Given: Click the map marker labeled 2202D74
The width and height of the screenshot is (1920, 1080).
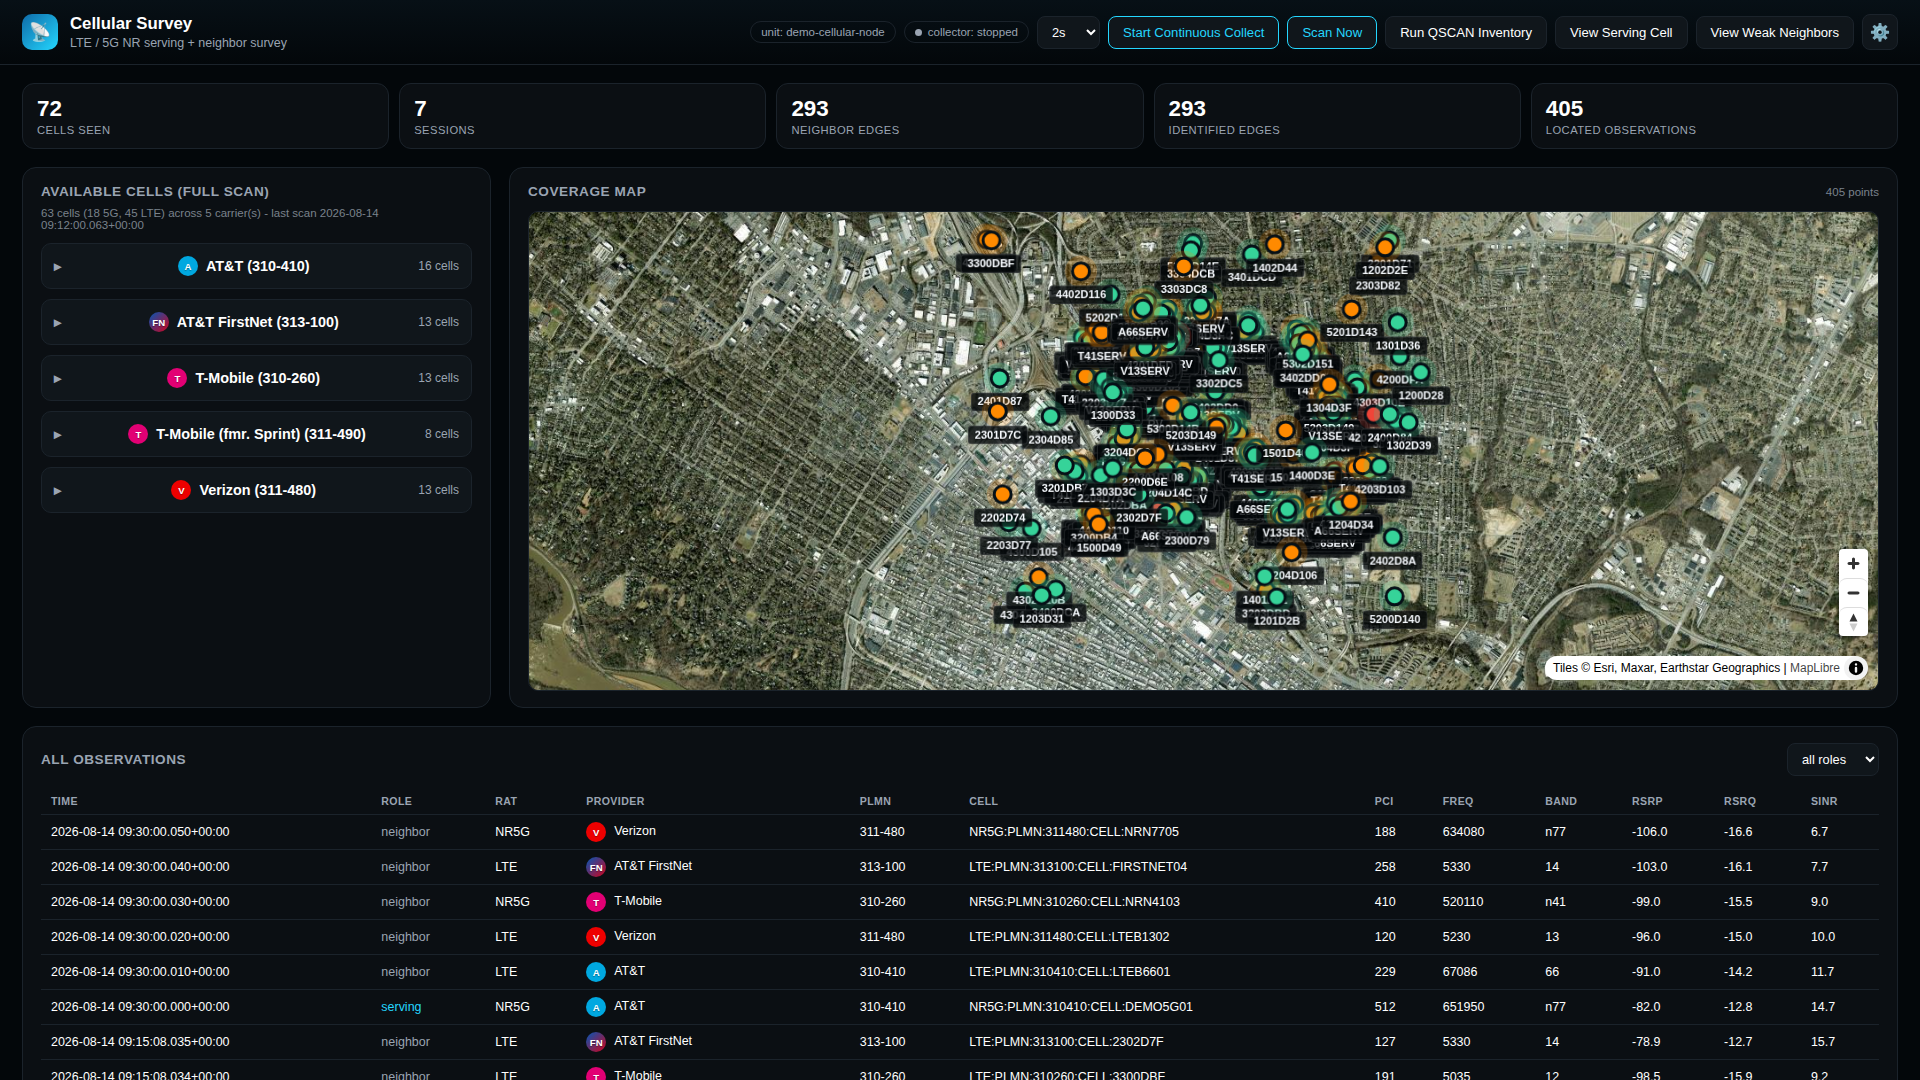Looking at the screenshot, I should tap(1002, 494).
